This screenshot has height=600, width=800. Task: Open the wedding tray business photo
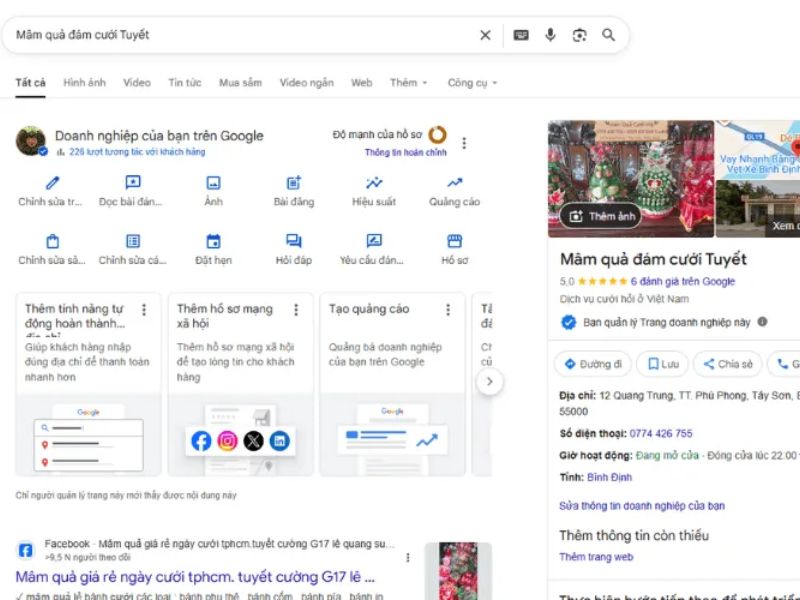click(x=631, y=179)
